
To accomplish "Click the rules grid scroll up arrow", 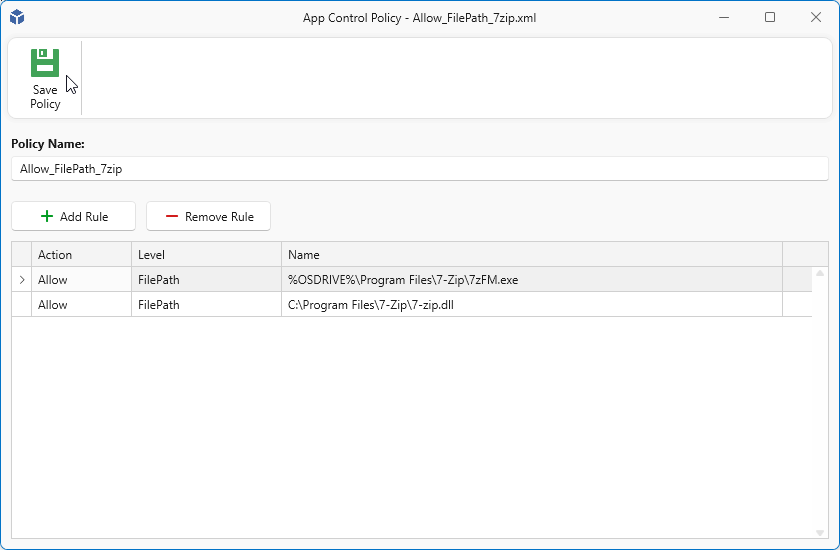I will pos(820,273).
